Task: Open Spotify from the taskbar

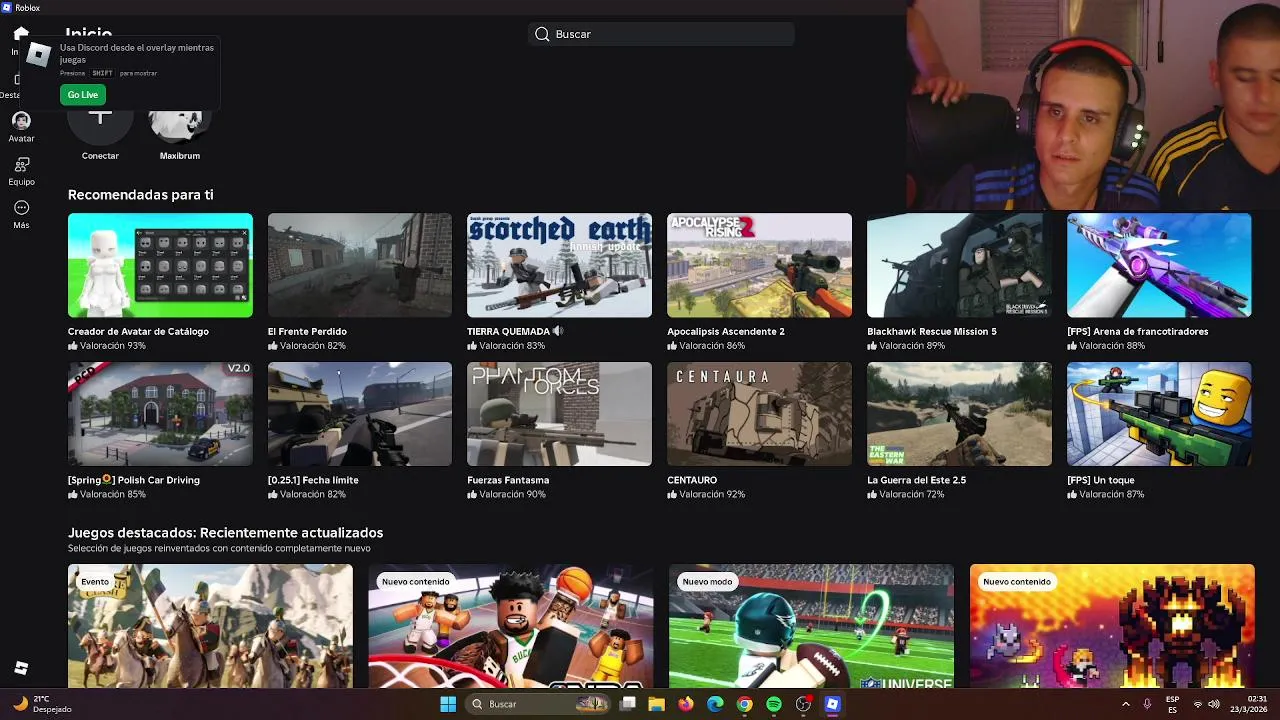Action: pos(774,704)
